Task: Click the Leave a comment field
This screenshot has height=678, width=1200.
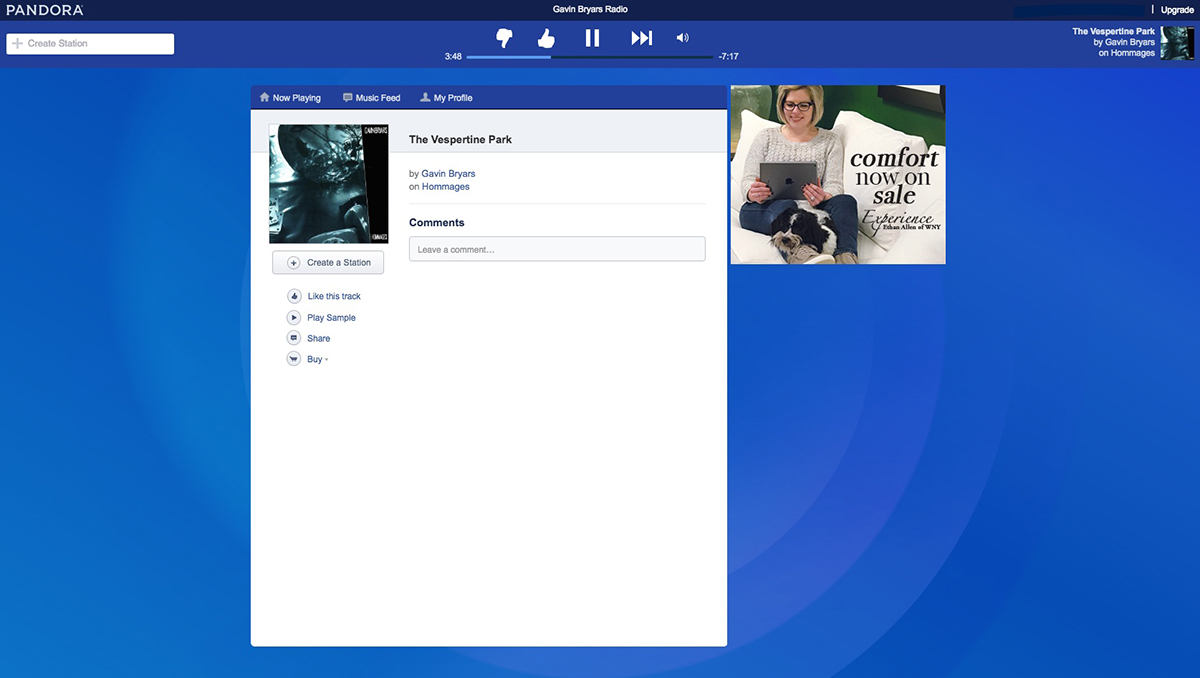Action: coord(557,249)
